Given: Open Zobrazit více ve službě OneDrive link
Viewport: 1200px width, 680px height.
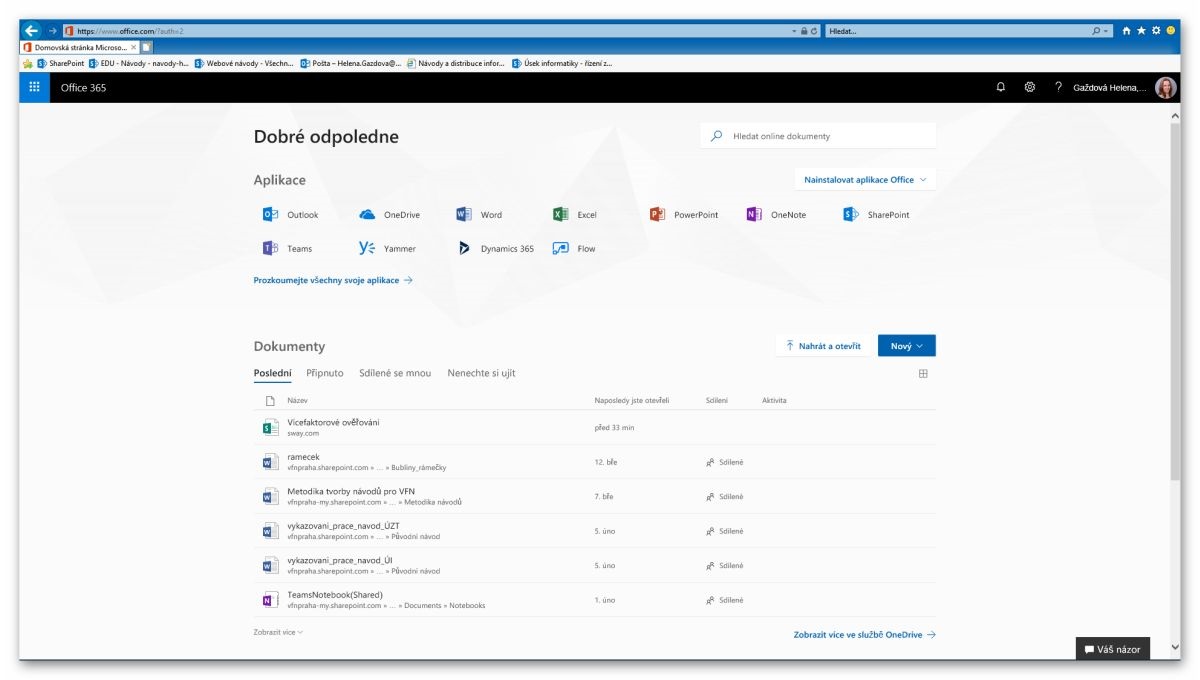Looking at the screenshot, I should click(x=865, y=635).
